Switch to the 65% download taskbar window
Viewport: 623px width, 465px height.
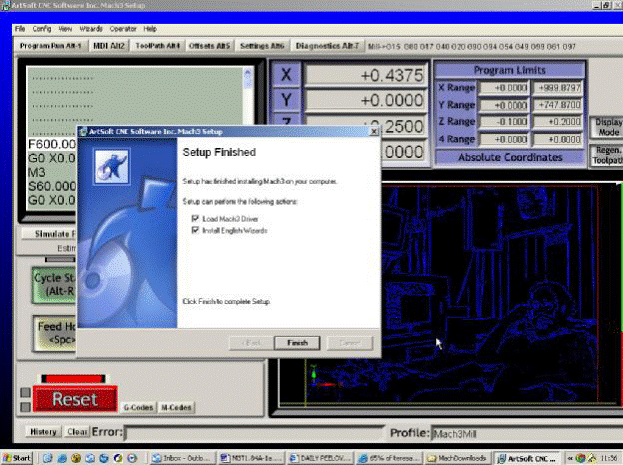pyautogui.click(x=389, y=458)
